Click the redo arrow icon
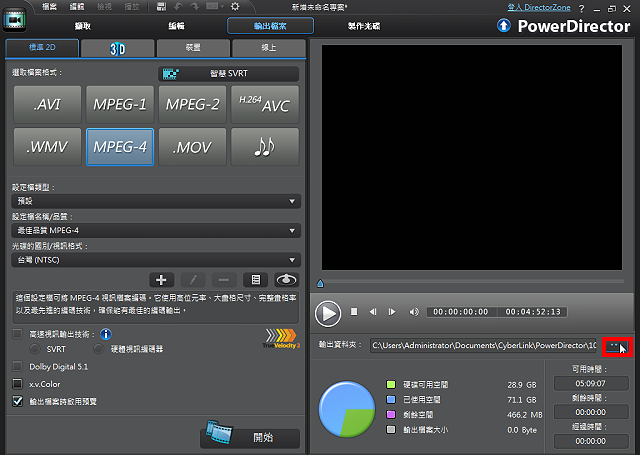Viewport: 640px width, 455px height. click(x=195, y=7)
